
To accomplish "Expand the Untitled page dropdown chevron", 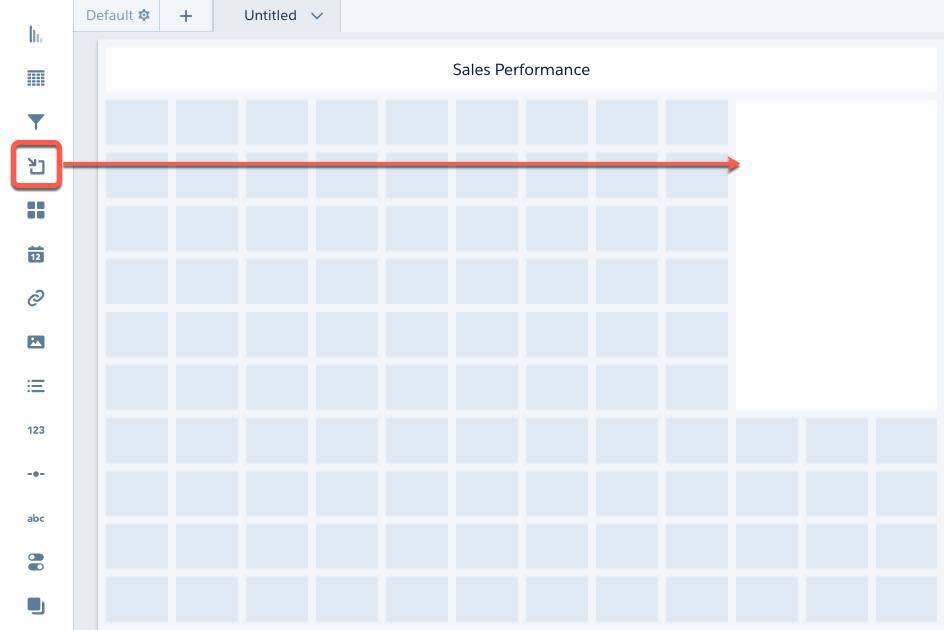I will 317,16.
